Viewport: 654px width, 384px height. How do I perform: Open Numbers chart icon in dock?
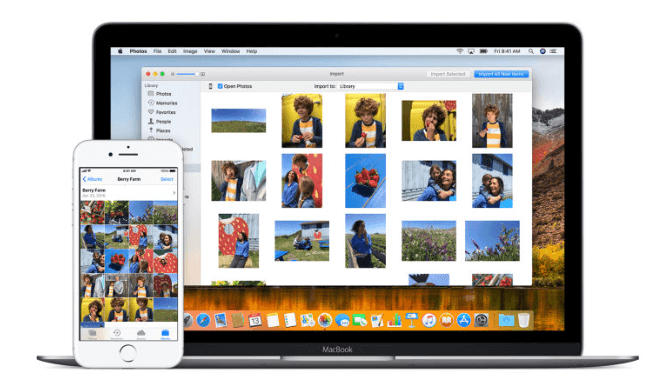point(394,320)
